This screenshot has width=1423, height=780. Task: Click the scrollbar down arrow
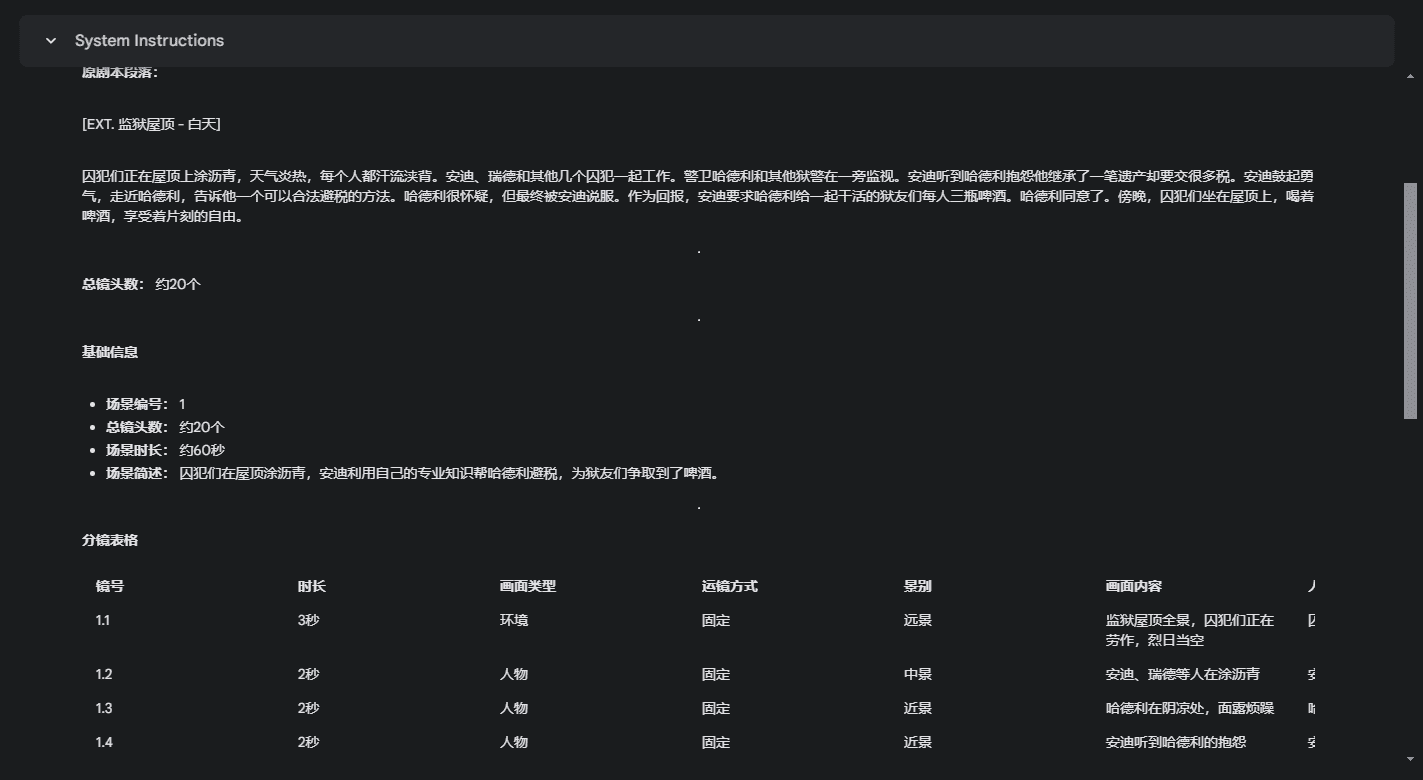coord(1410,759)
